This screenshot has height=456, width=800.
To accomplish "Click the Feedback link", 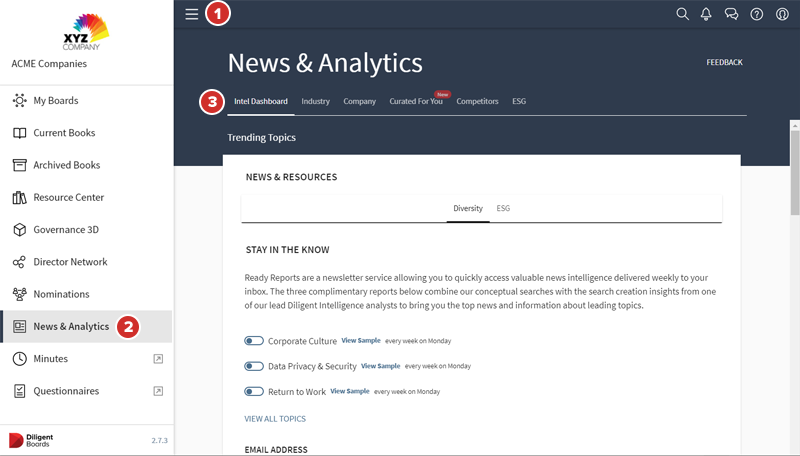I will click(724, 62).
